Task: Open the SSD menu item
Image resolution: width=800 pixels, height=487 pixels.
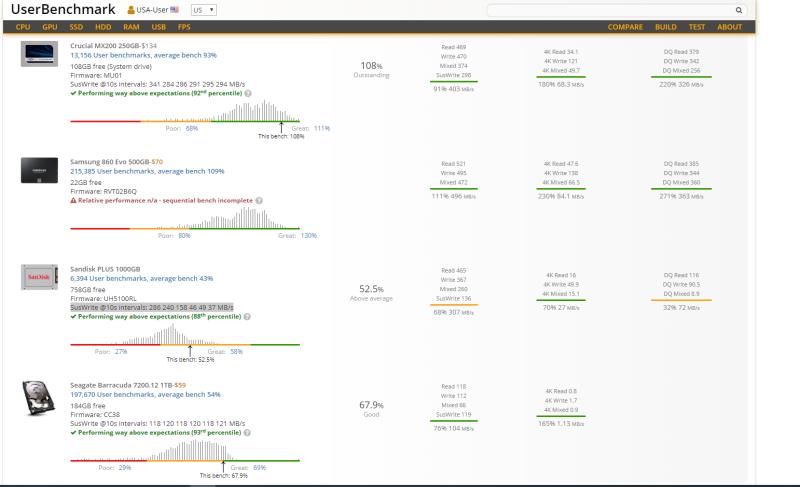Action: coord(76,27)
